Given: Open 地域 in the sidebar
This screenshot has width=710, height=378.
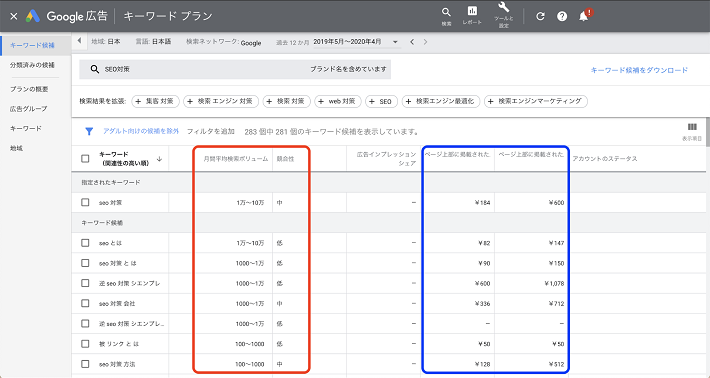Looking at the screenshot, I should point(16,148).
